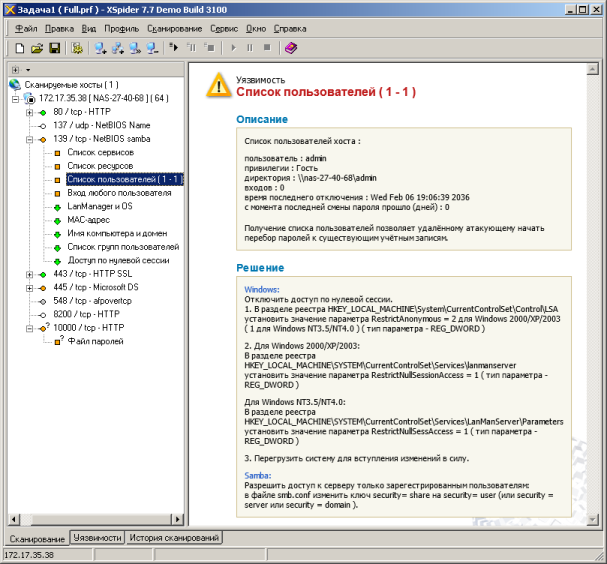607x564 pixels.
Task: Click green arrow icon beside MAC-адрес
Action: point(57,221)
